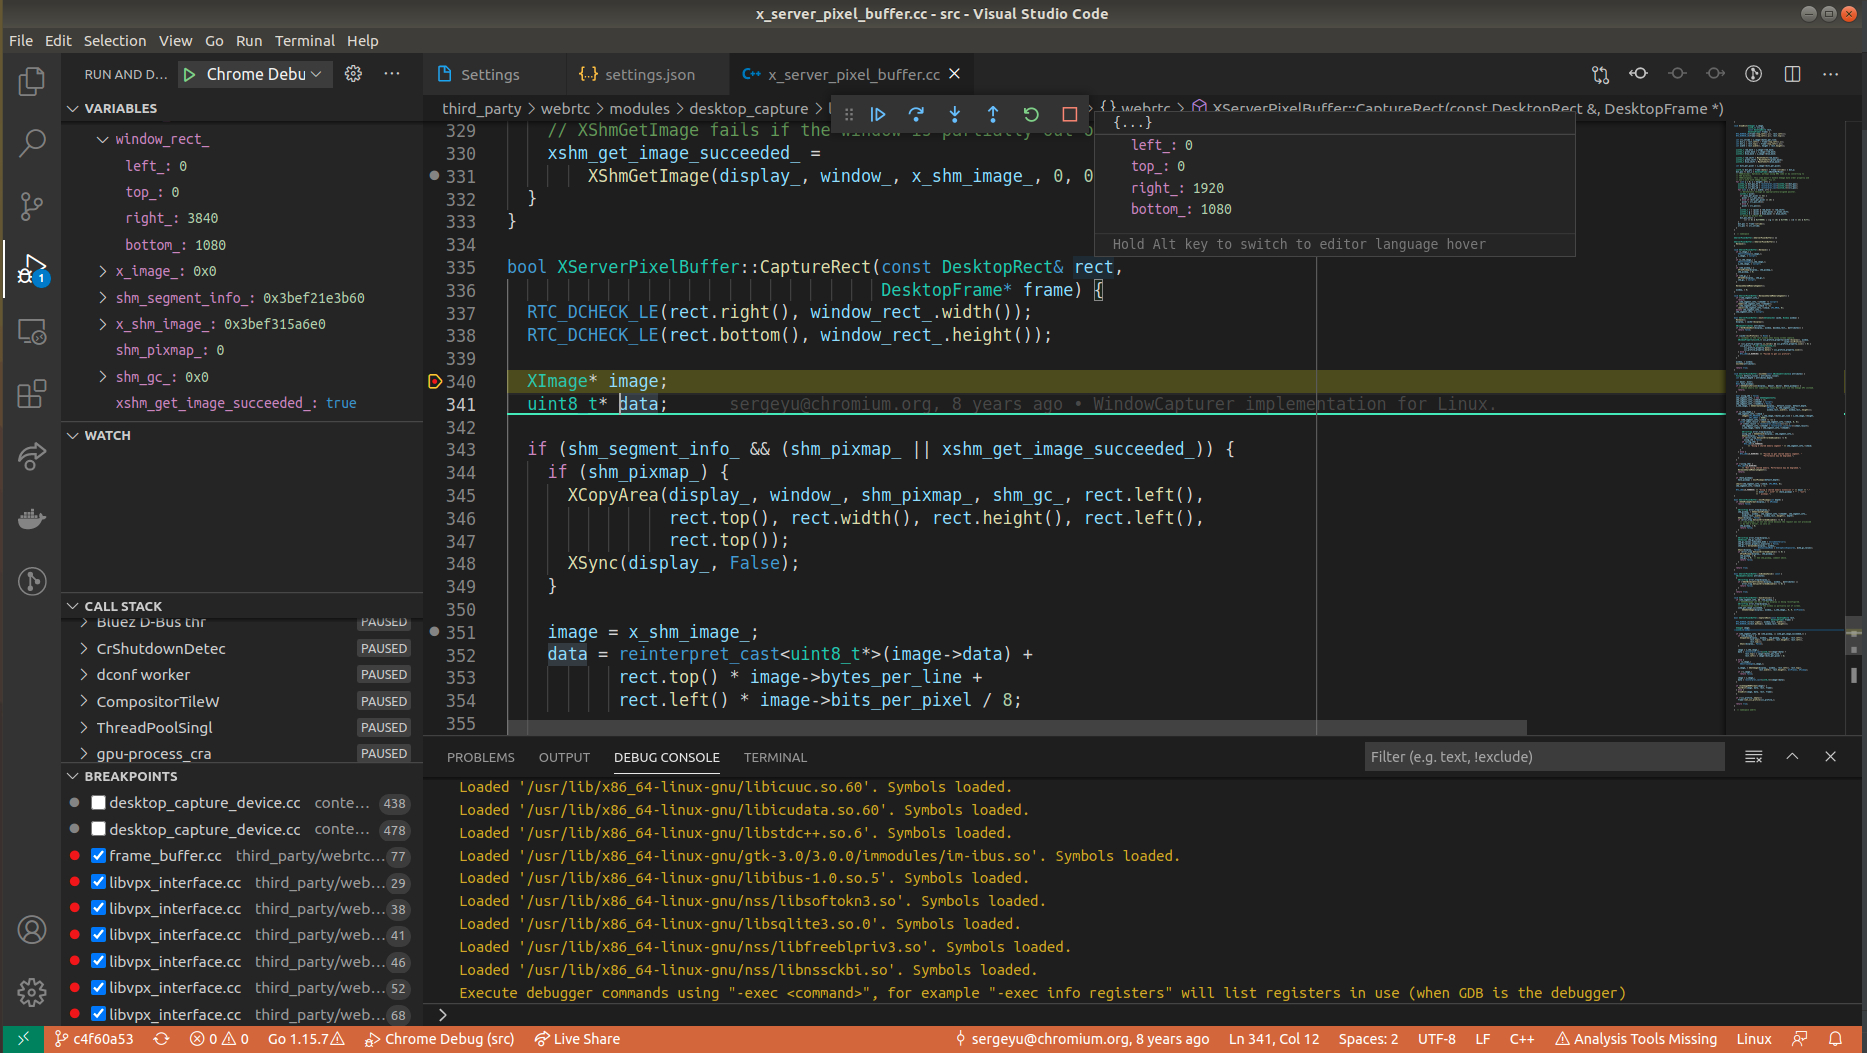Disable the frame_buffer.cc breakpoint
Image resolution: width=1867 pixels, height=1053 pixels.
click(x=99, y=856)
